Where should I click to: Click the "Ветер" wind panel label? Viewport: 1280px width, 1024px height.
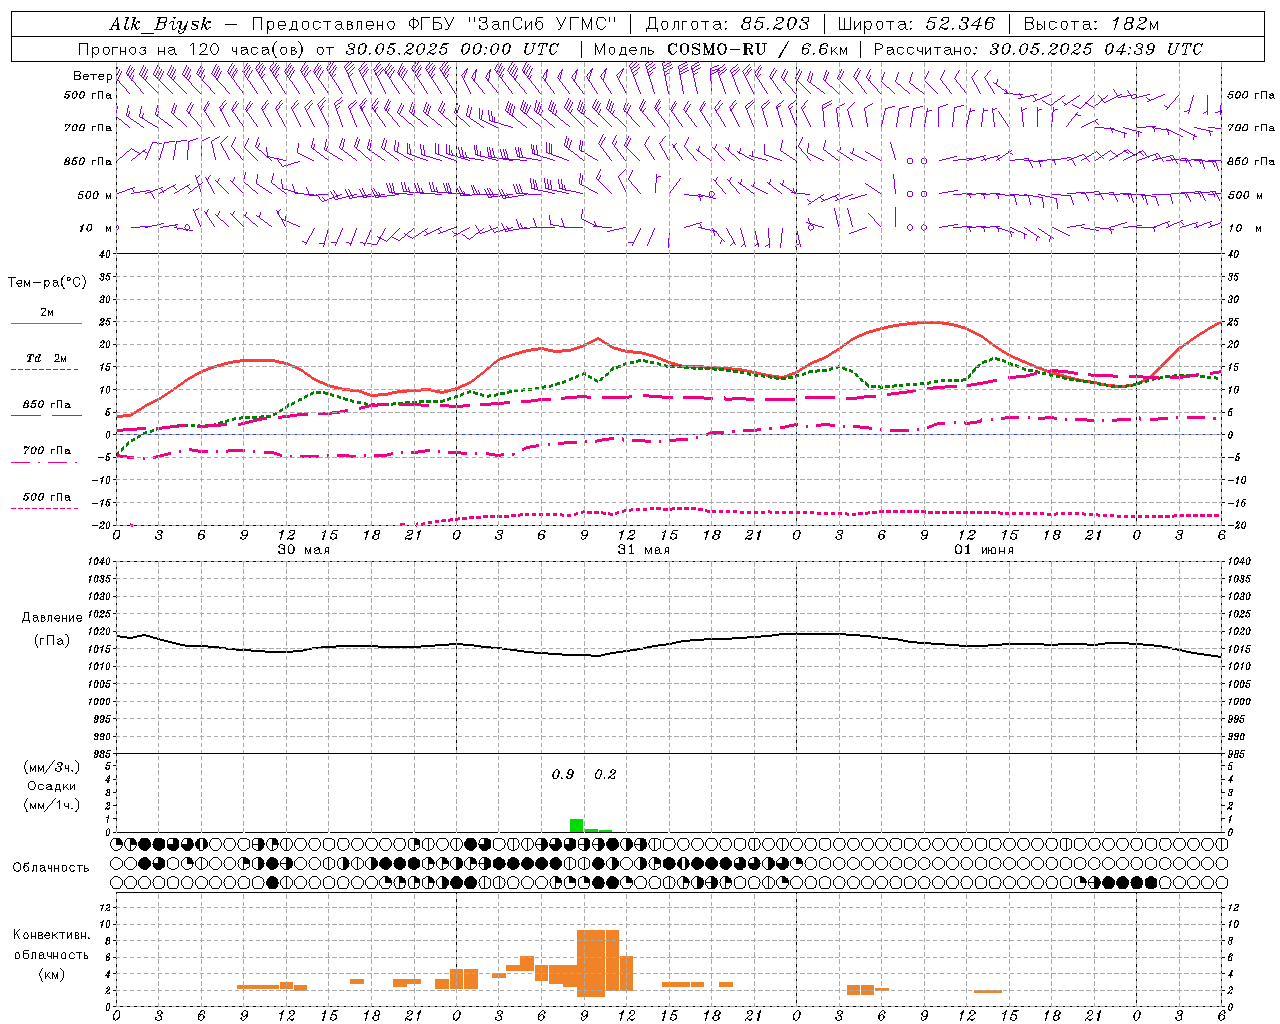click(x=92, y=76)
